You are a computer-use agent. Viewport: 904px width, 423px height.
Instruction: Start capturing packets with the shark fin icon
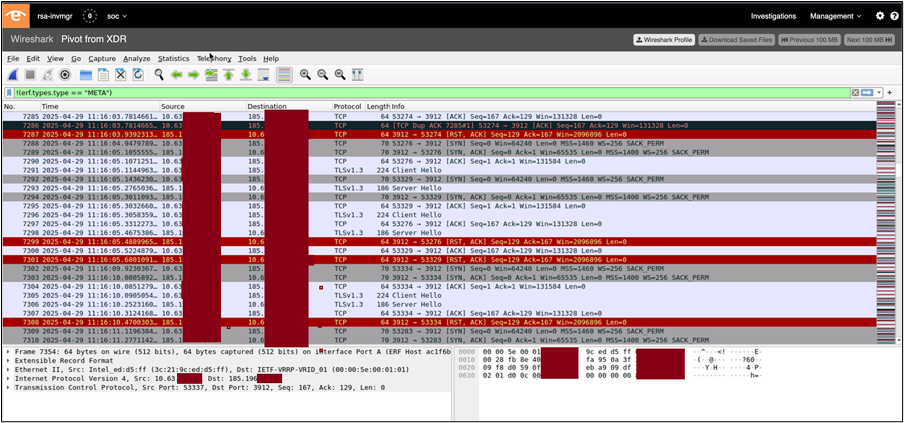pos(14,74)
